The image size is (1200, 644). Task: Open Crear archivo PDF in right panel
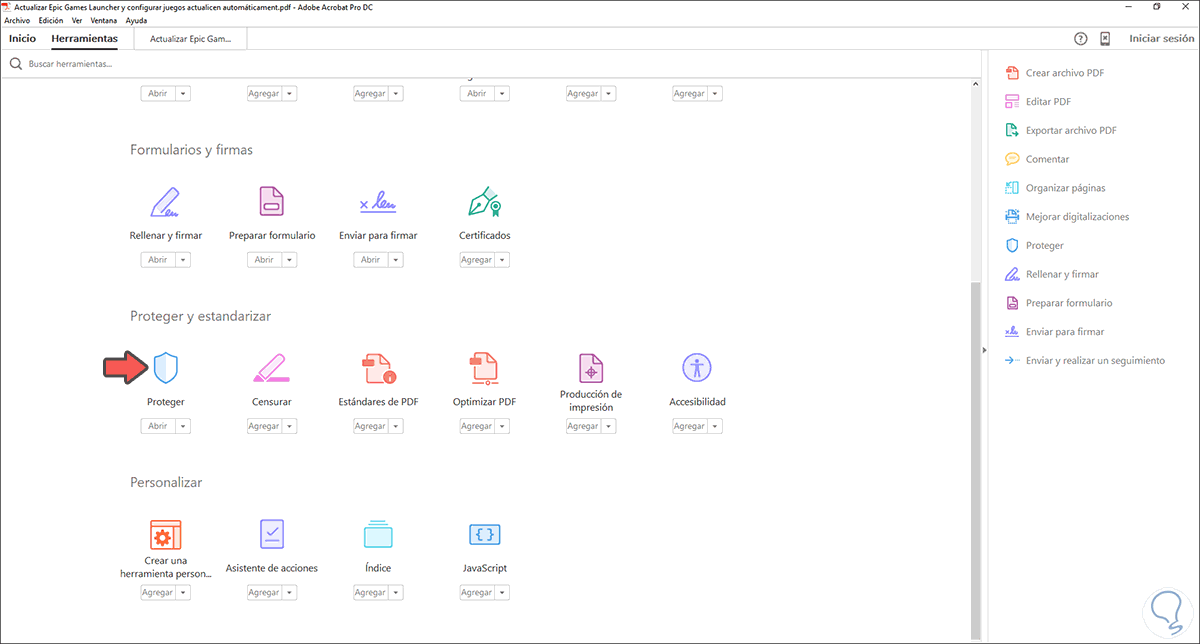pyautogui.click(x=1062, y=72)
